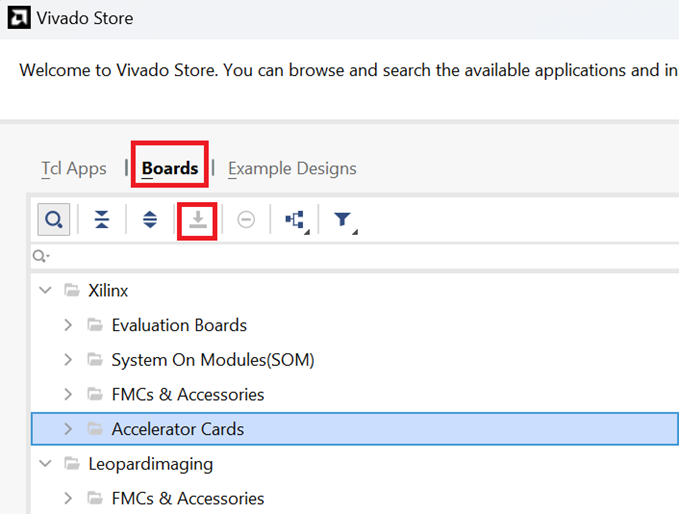Toggle the search tool in the toolbar
This screenshot has height=514, width=679.
(x=54, y=220)
